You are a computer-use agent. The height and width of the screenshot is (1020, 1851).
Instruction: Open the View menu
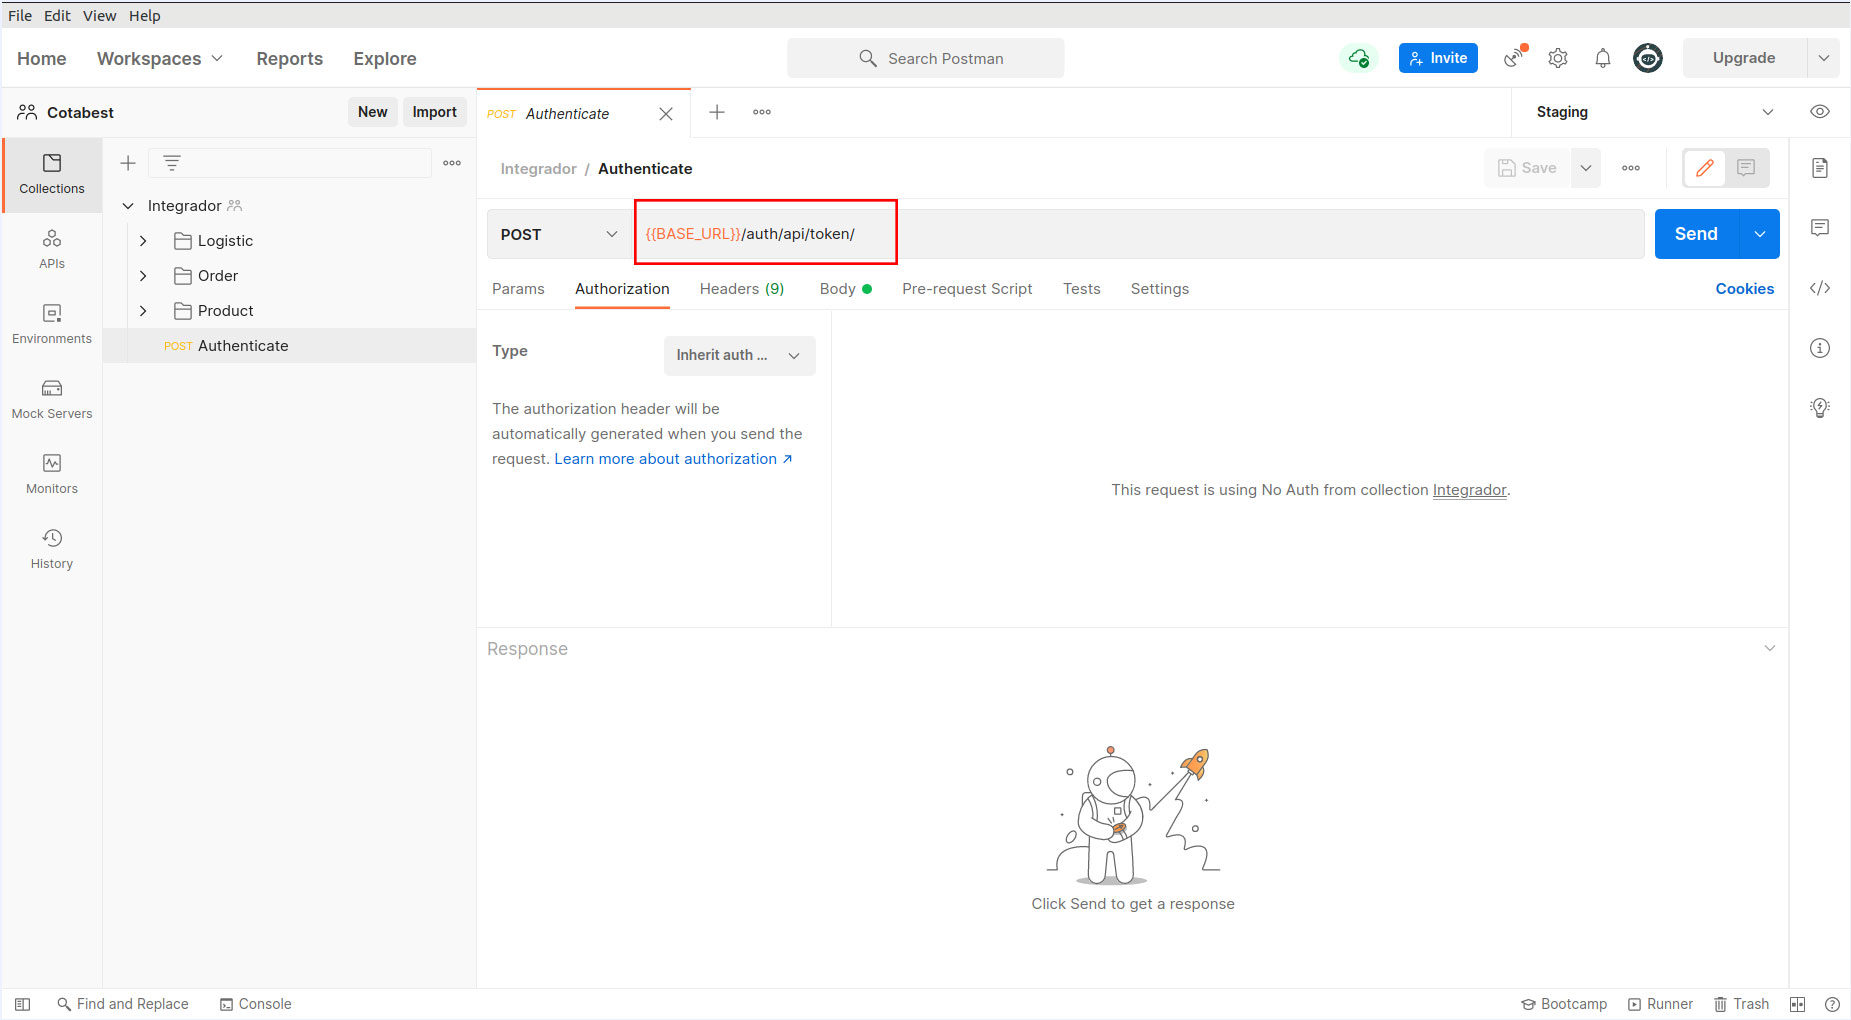[x=99, y=15]
